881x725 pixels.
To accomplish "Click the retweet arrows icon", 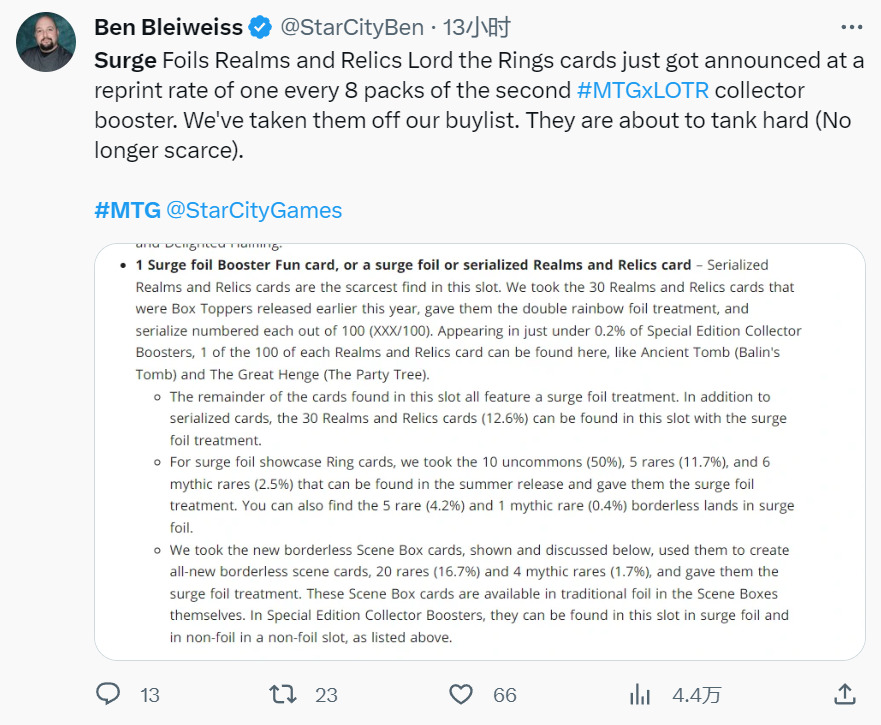I will point(284,694).
